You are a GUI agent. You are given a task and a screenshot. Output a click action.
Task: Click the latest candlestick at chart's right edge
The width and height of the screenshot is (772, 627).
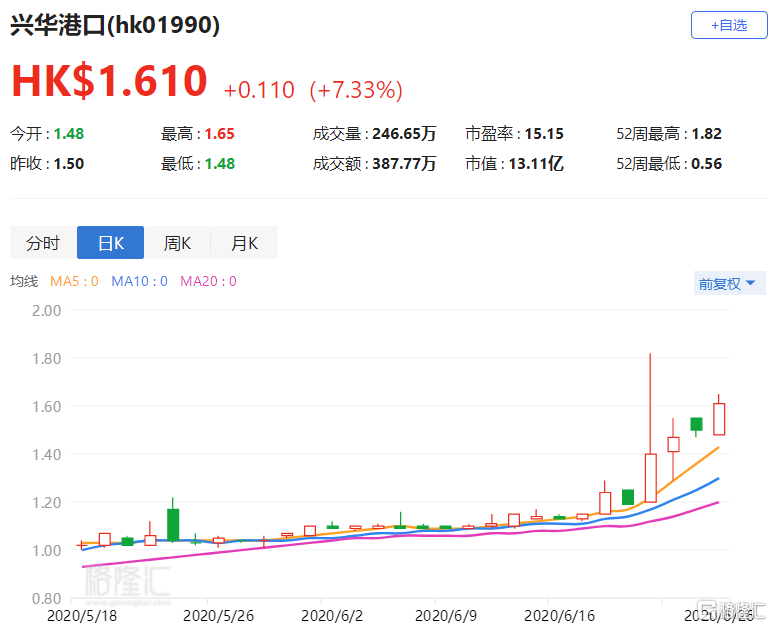click(719, 418)
